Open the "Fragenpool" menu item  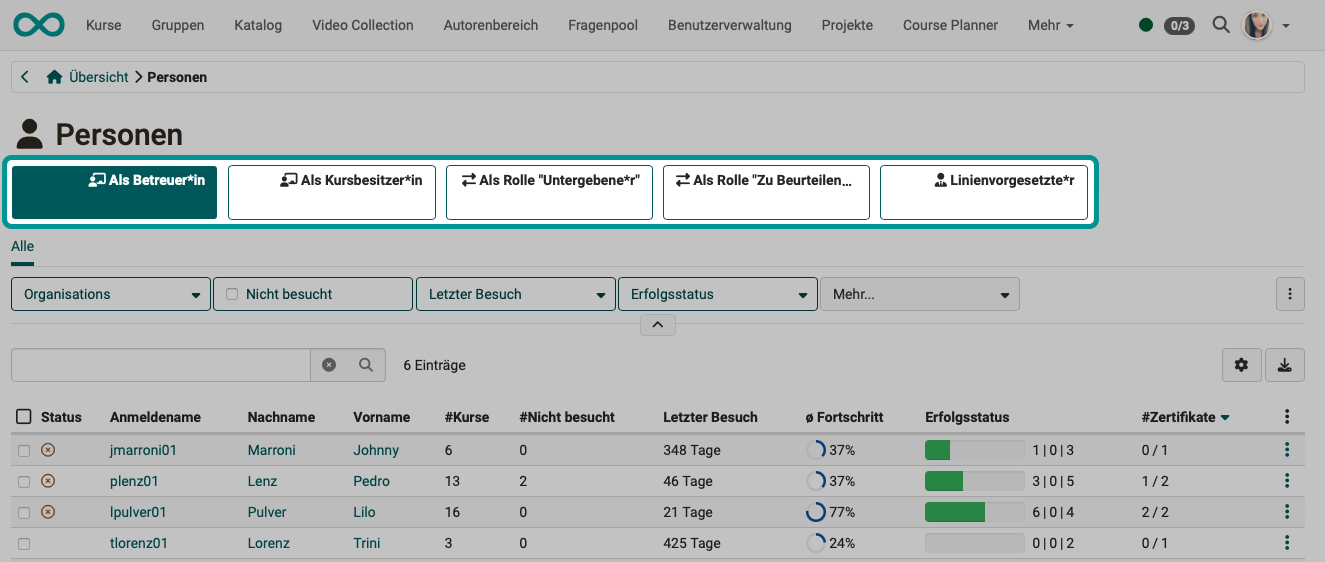(x=602, y=25)
